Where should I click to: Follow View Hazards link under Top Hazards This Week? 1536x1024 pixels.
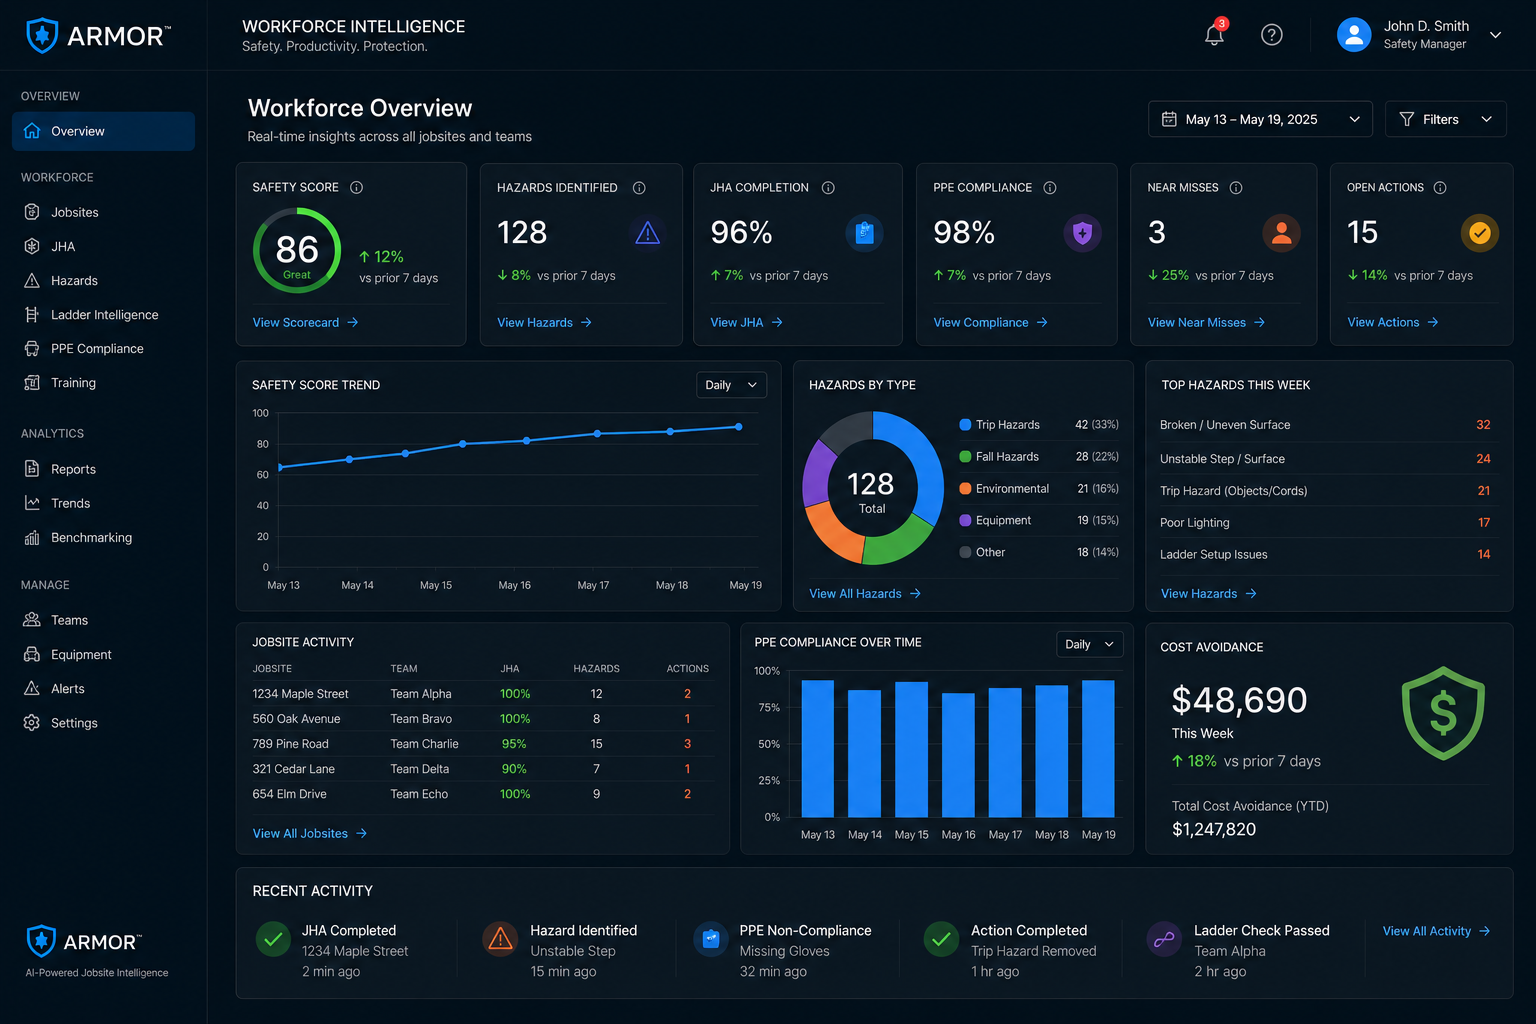(1208, 593)
